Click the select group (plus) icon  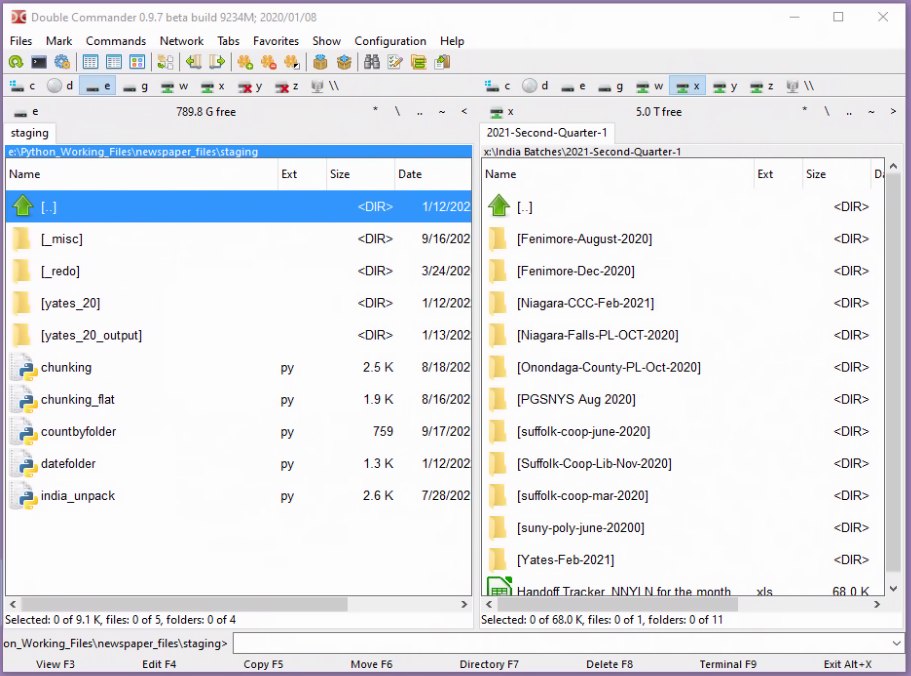click(x=245, y=62)
